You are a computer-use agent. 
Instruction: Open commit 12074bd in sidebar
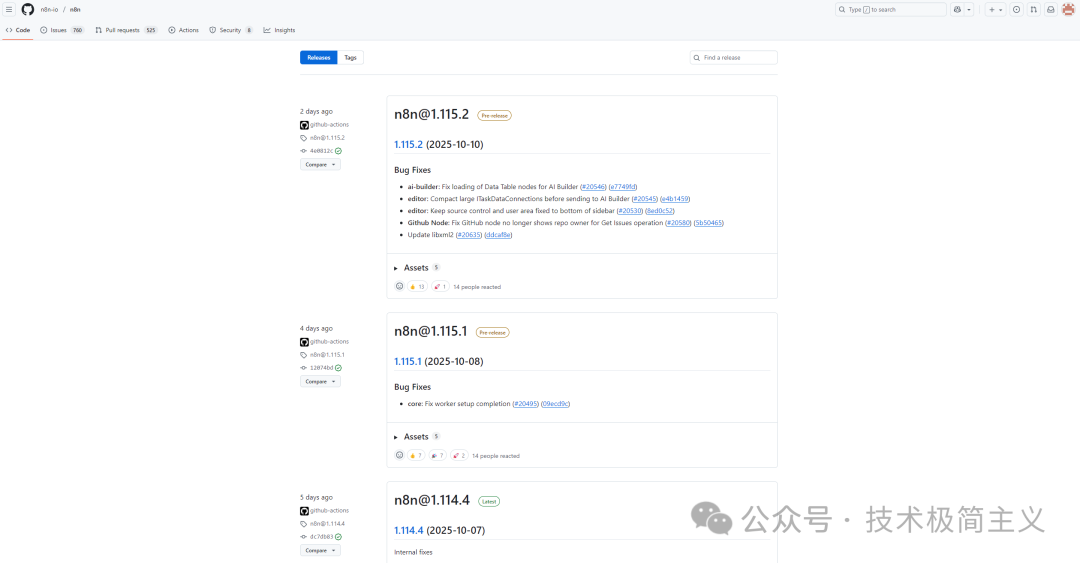(x=321, y=368)
